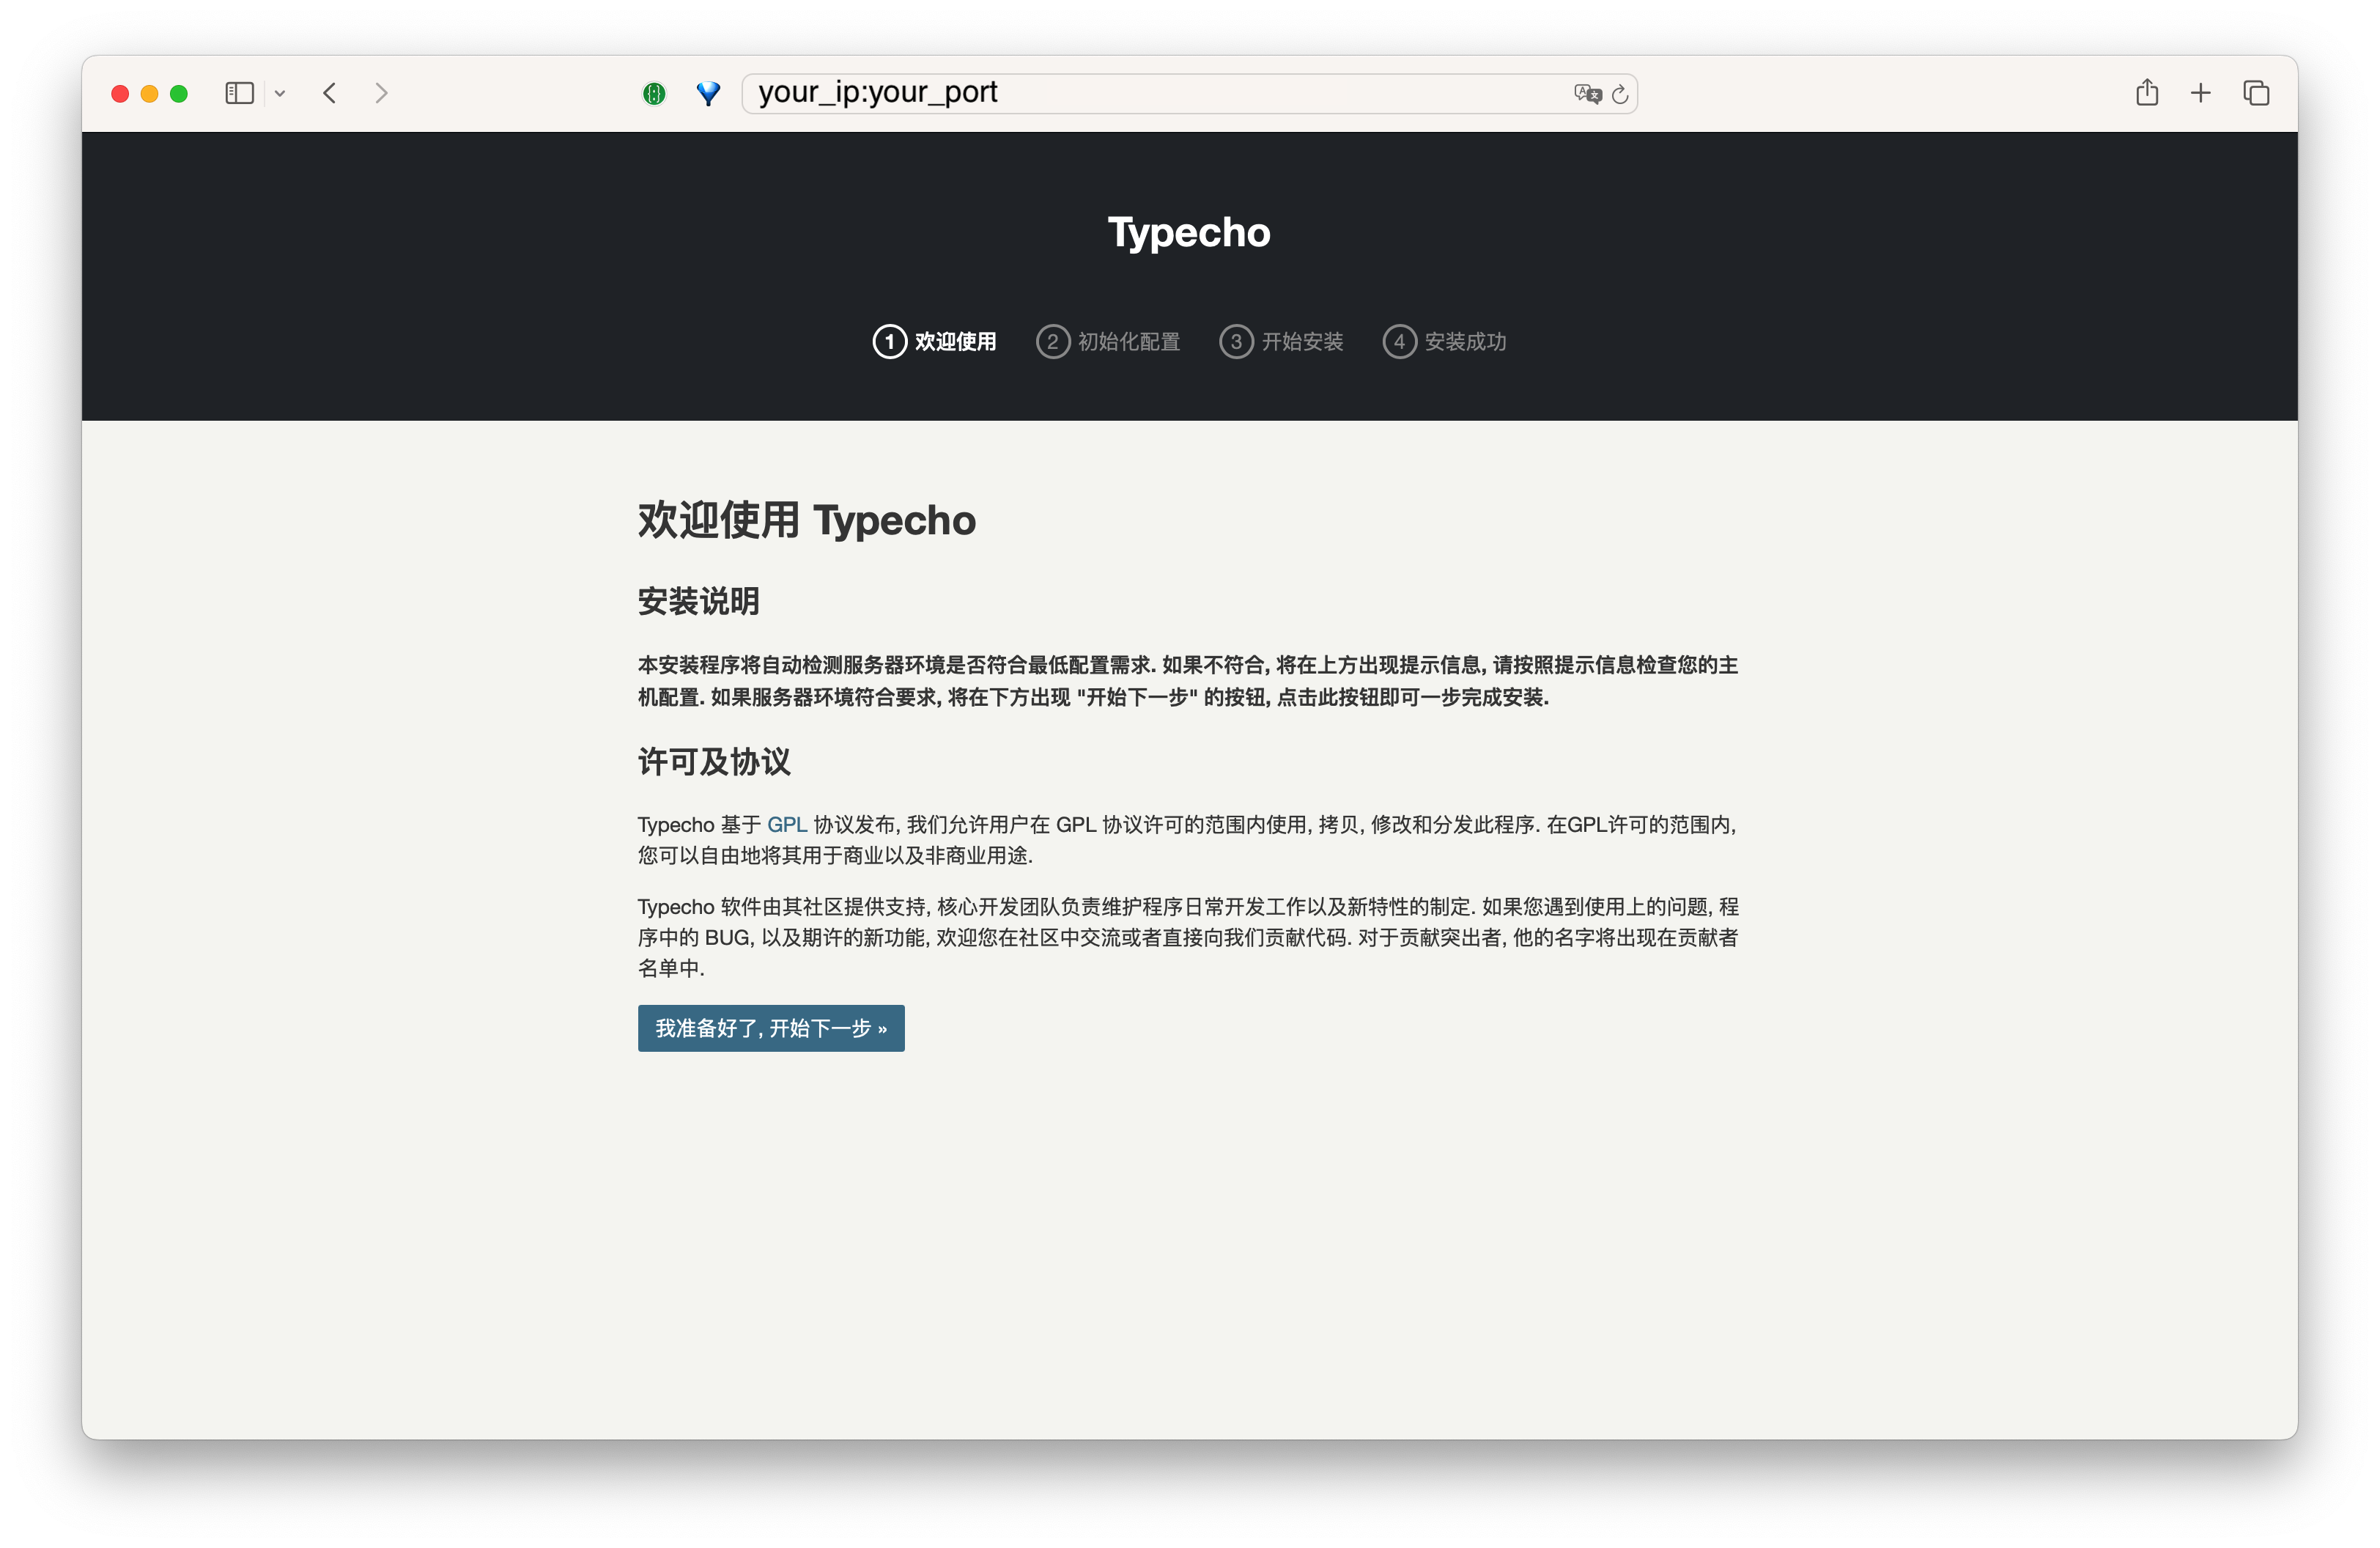Click the Typecho header title

click(x=1189, y=232)
